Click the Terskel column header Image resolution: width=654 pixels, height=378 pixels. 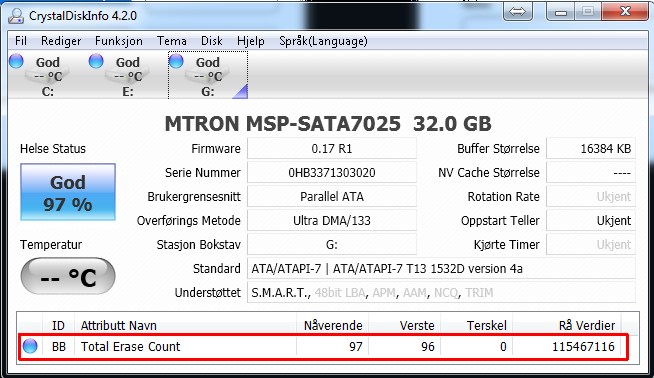[477, 325]
